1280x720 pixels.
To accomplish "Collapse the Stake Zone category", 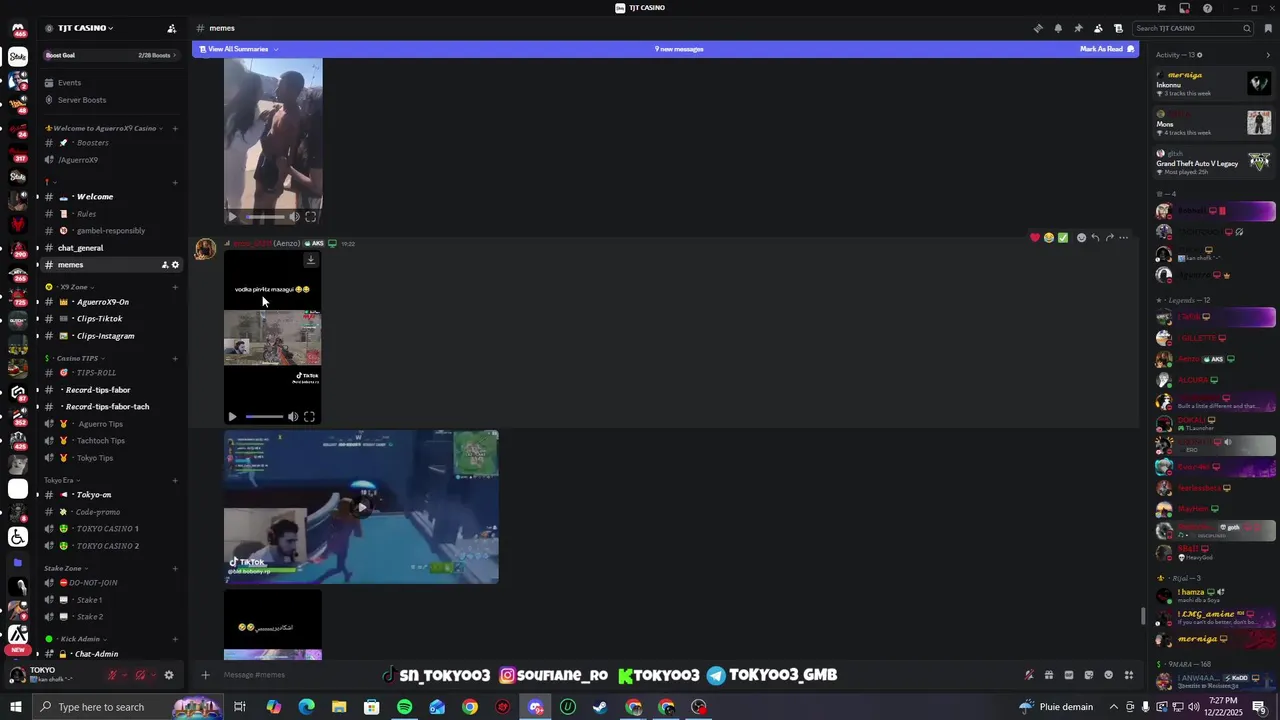I will point(67,568).
